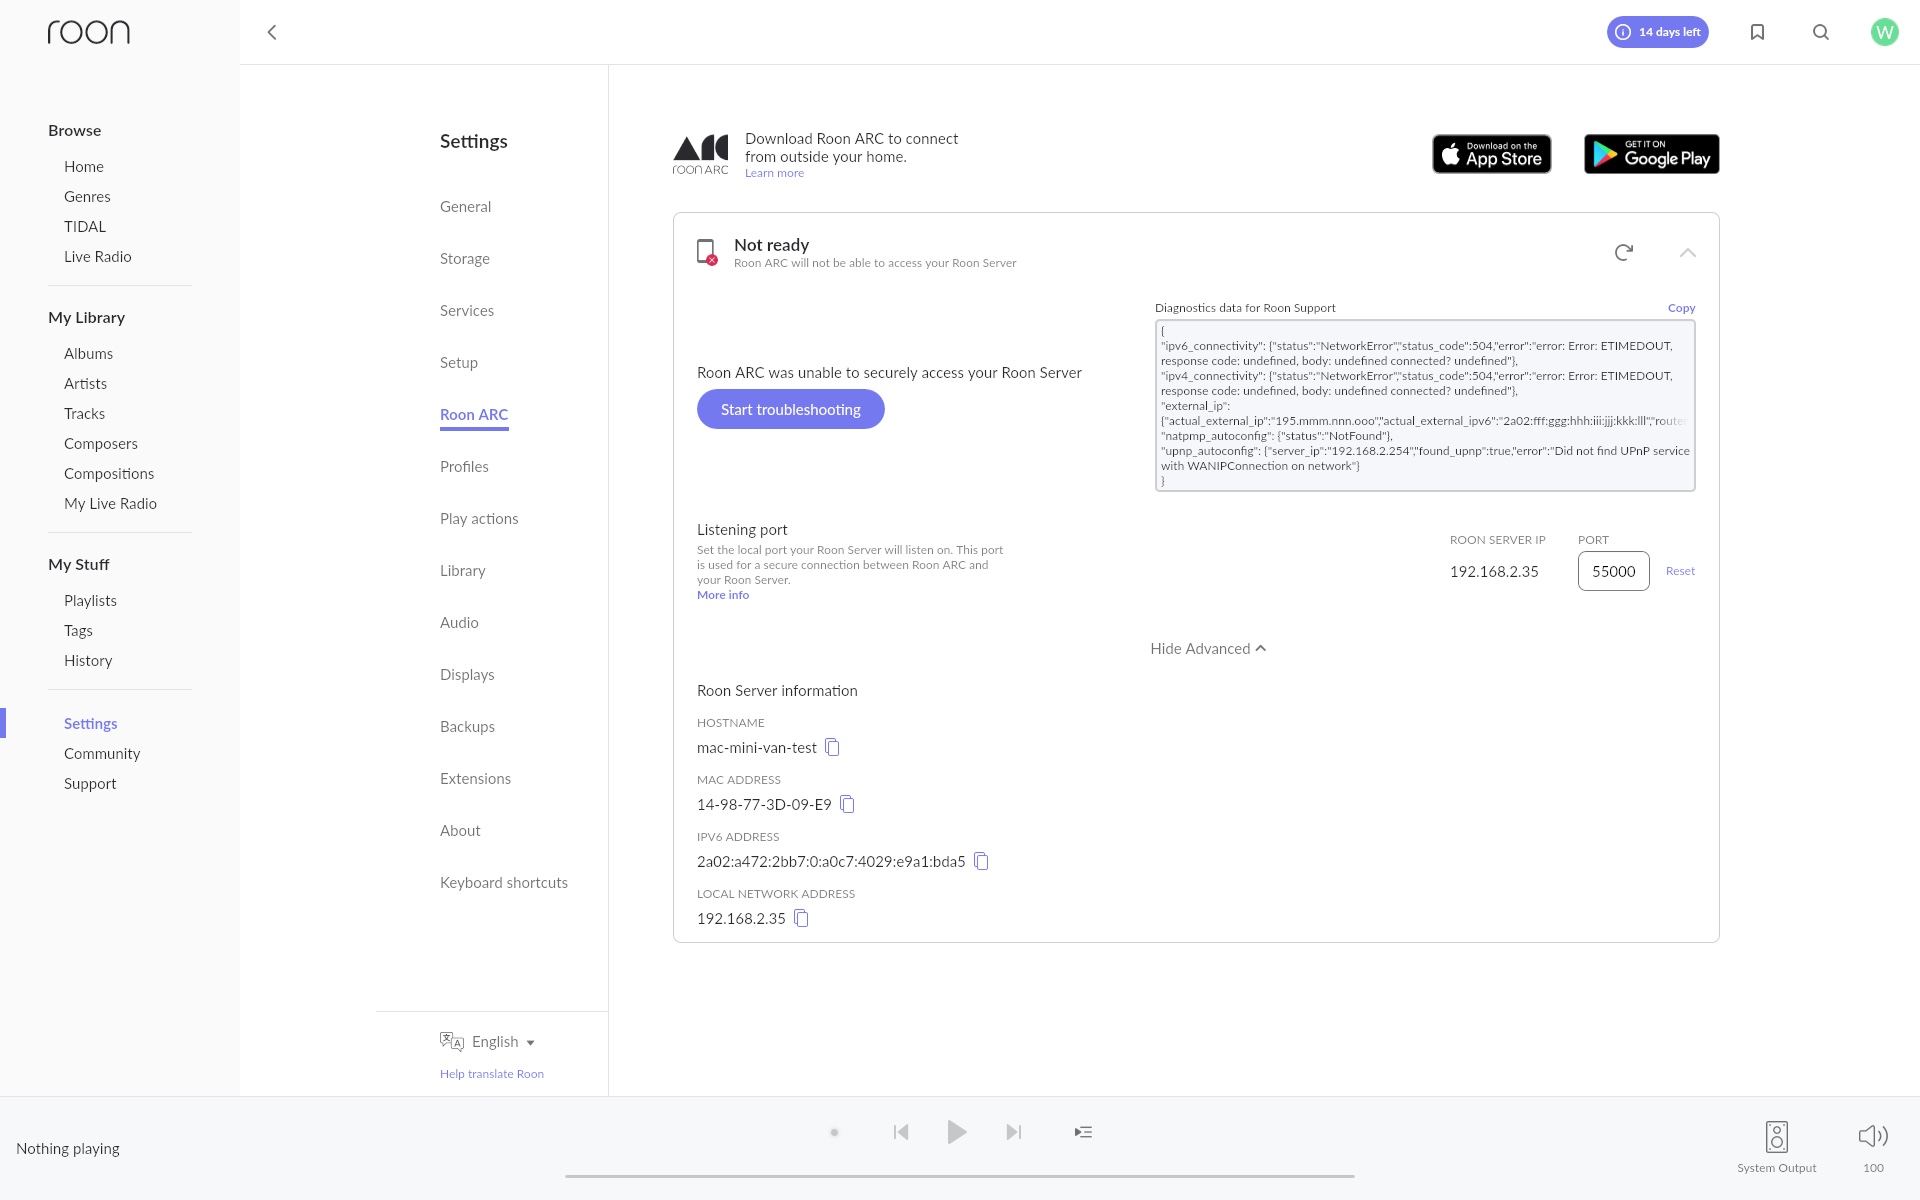Viewport: 1920px width, 1200px height.
Task: Click Start troubleshooting button
Action: (x=790, y=409)
